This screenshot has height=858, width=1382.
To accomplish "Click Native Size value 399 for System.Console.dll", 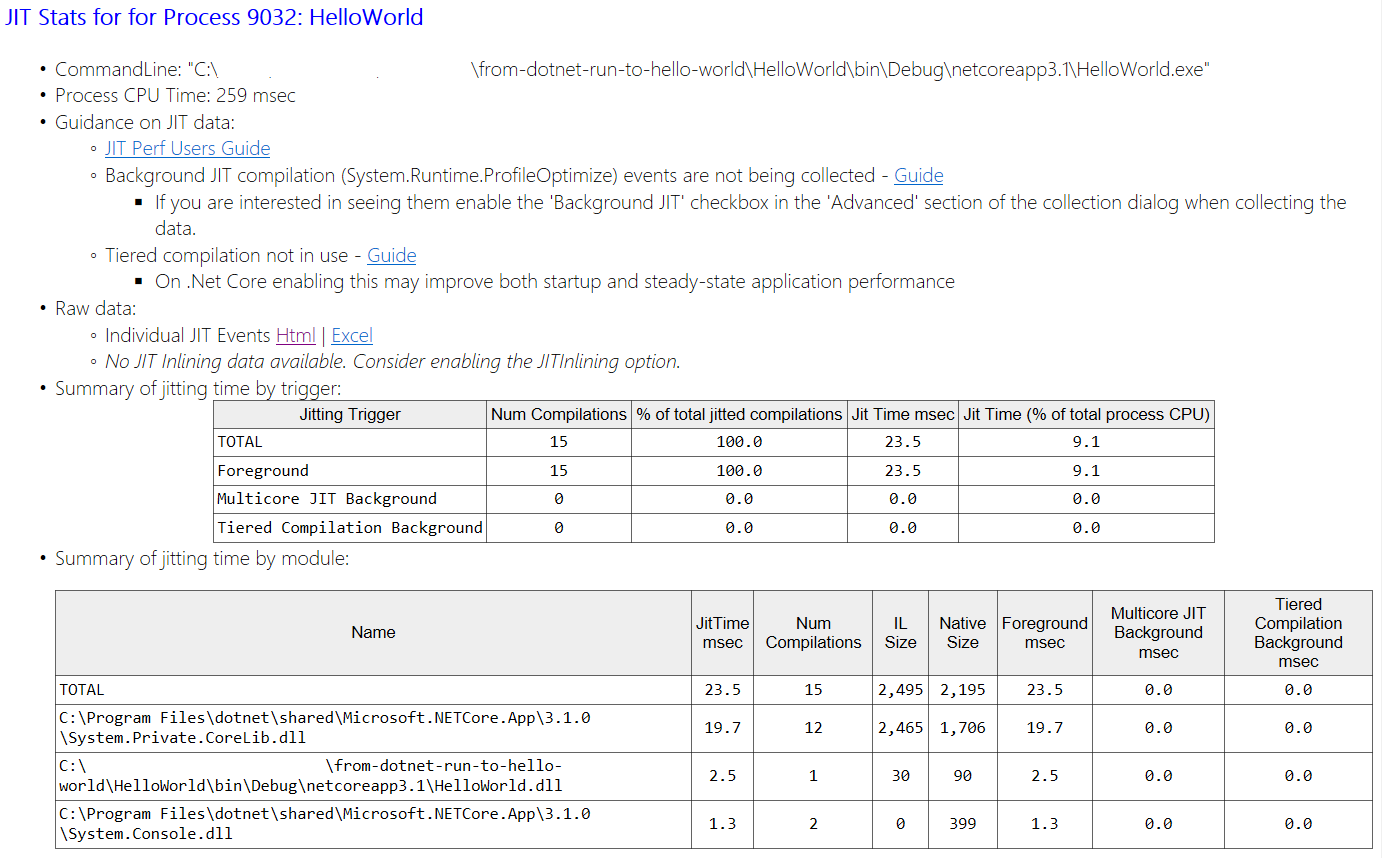I will coord(962,823).
